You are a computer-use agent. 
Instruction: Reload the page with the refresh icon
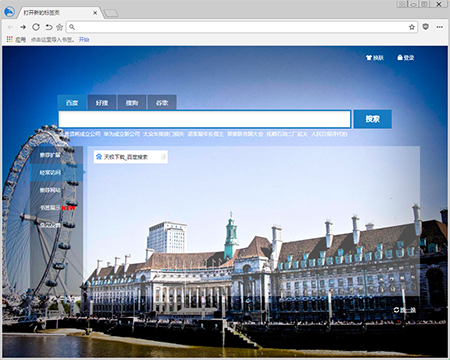point(36,27)
